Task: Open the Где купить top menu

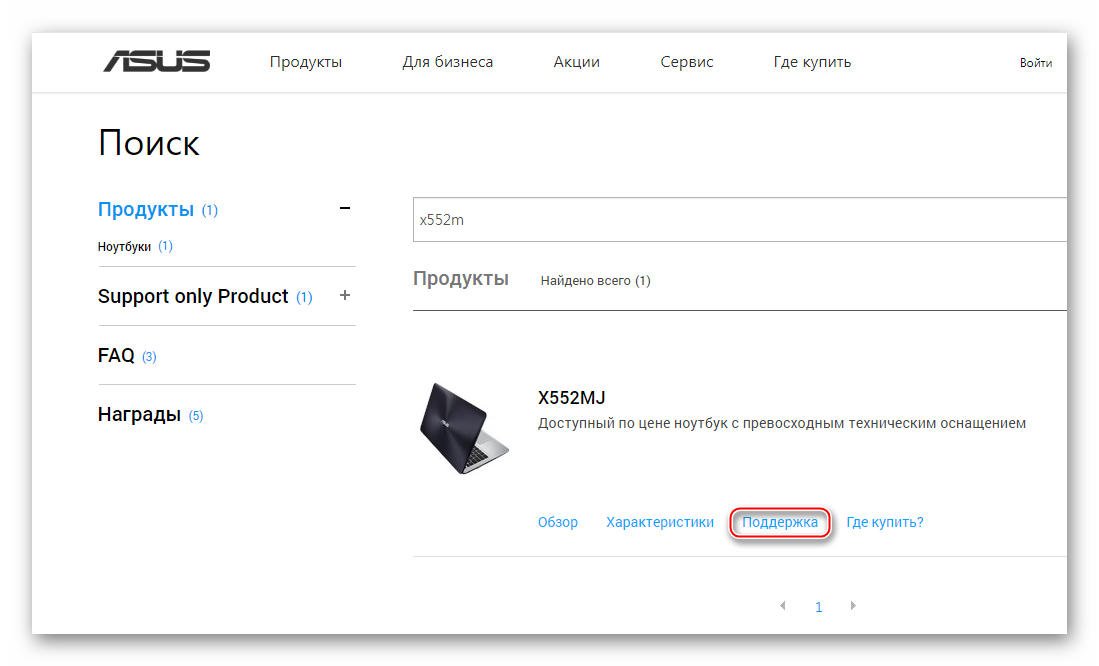Action: click(812, 62)
